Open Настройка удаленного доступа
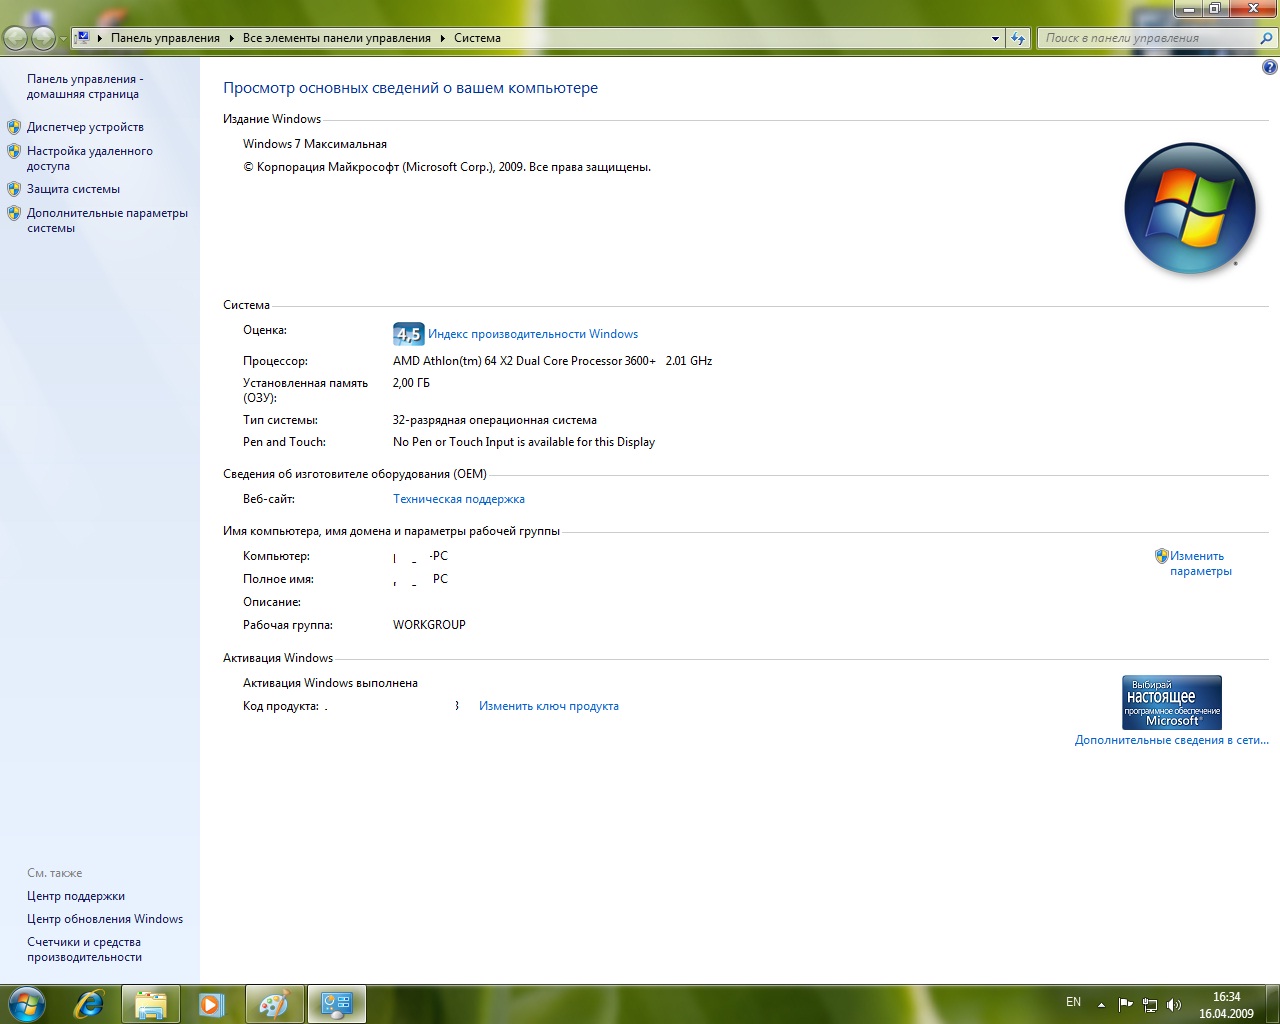Viewport: 1280px width, 1024px height. (90, 158)
